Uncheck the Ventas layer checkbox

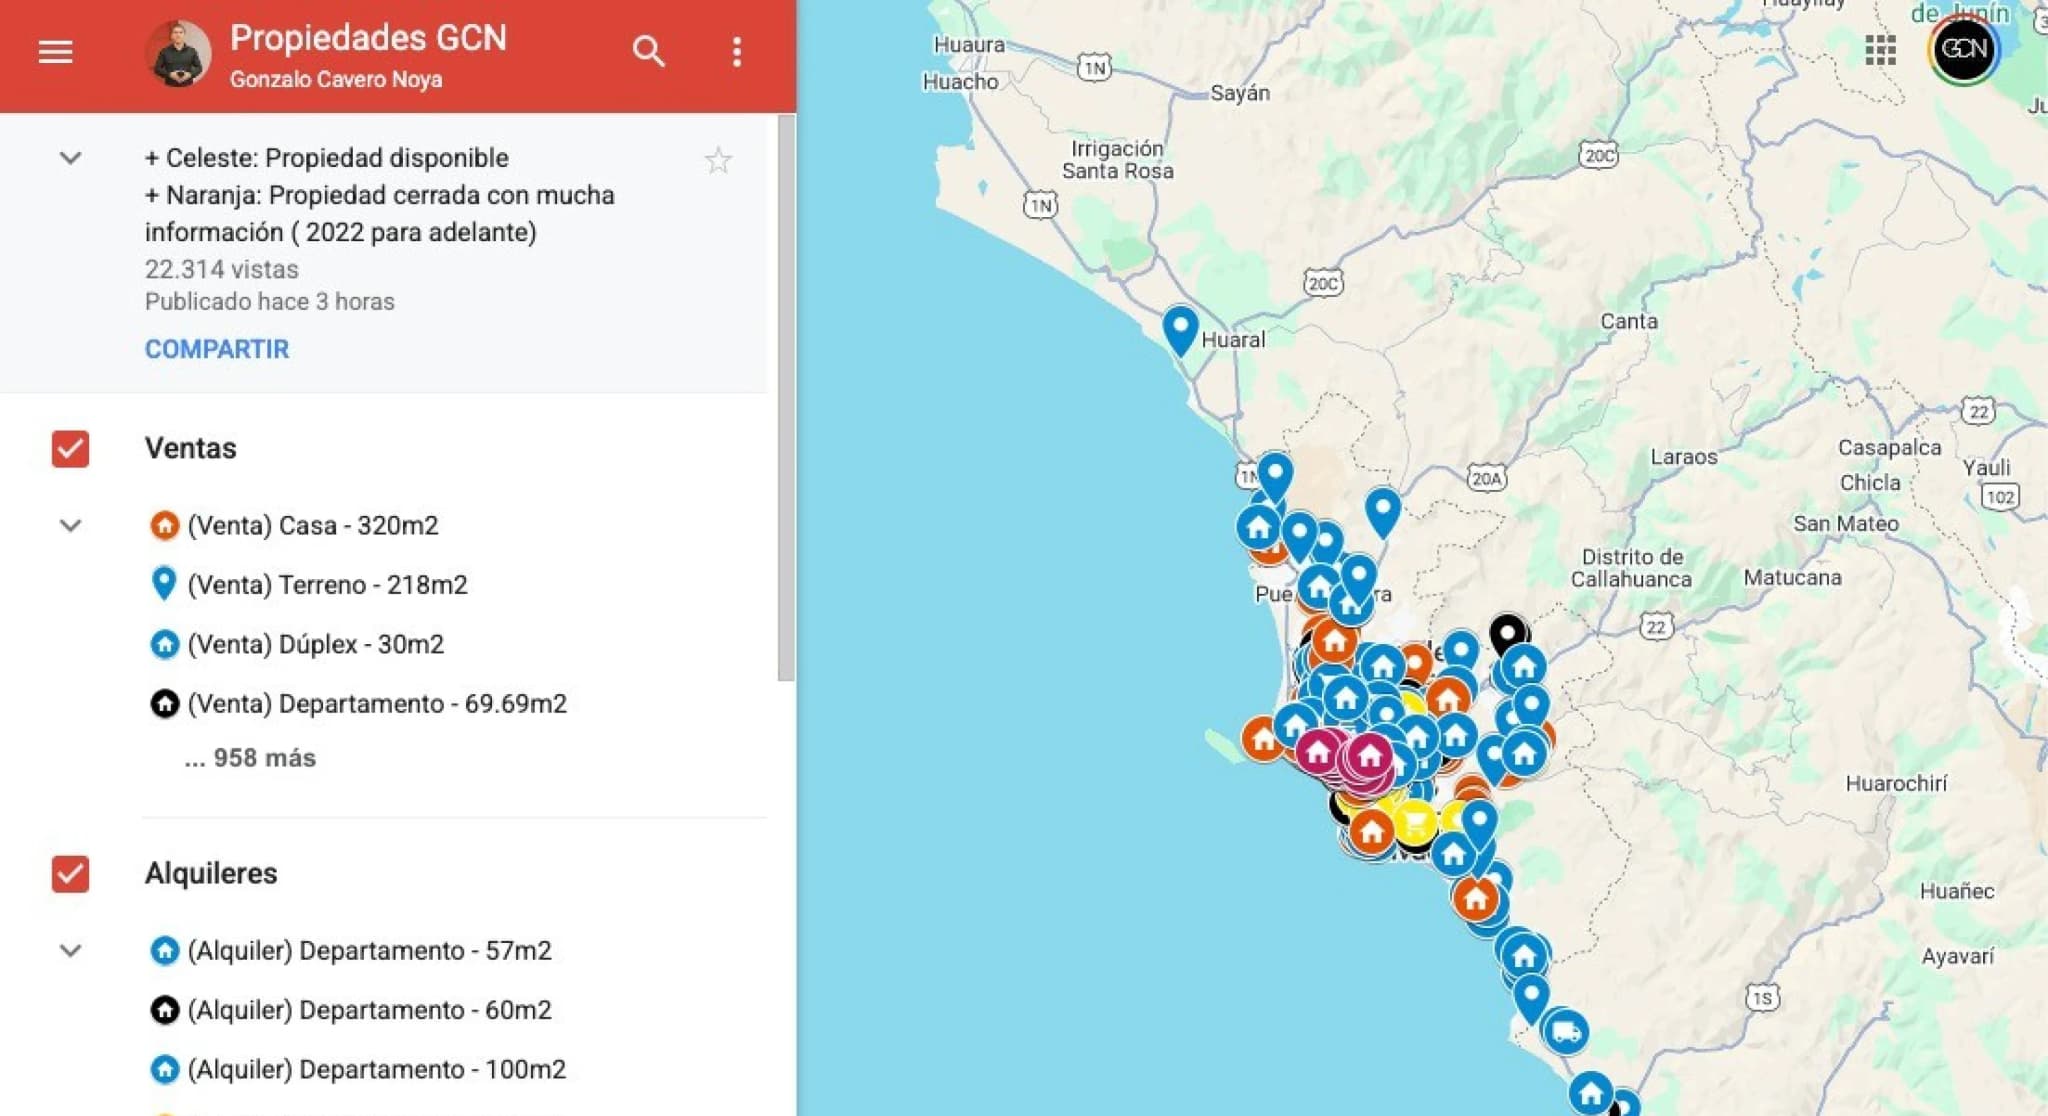coord(69,449)
